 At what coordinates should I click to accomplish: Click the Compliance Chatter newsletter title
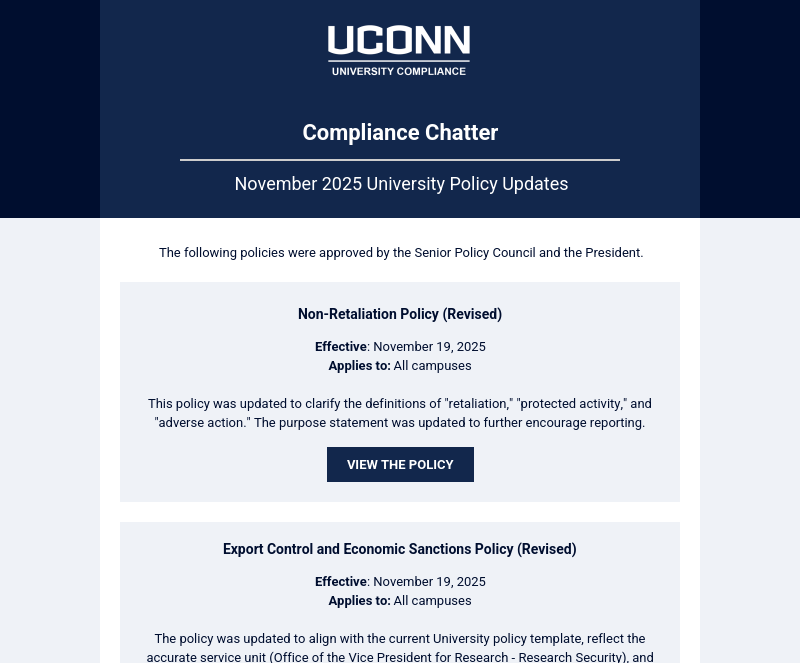pos(400,132)
